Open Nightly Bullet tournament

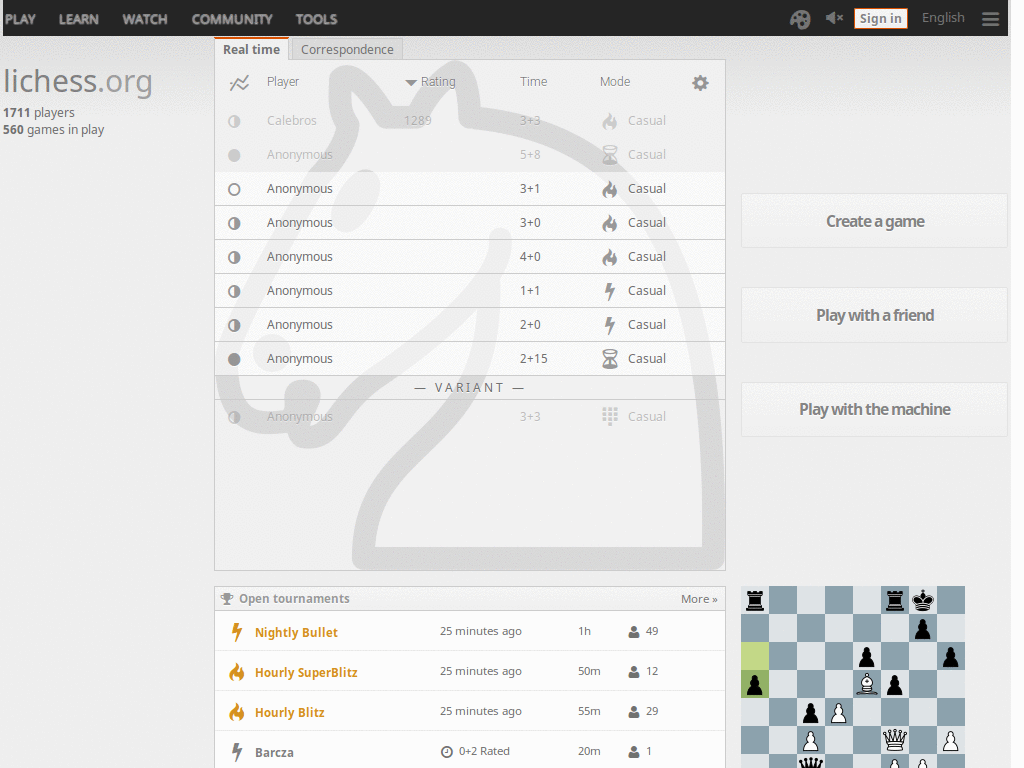[x=296, y=632]
